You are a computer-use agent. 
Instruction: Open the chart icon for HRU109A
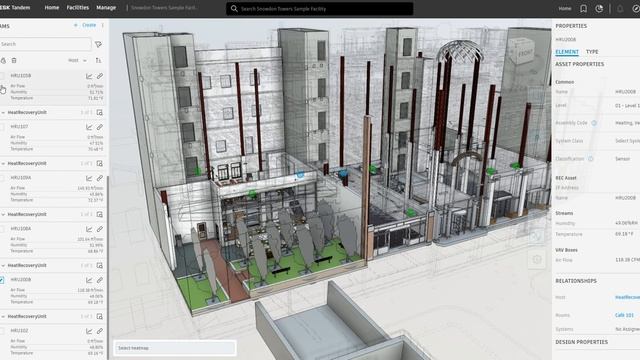(x=89, y=178)
